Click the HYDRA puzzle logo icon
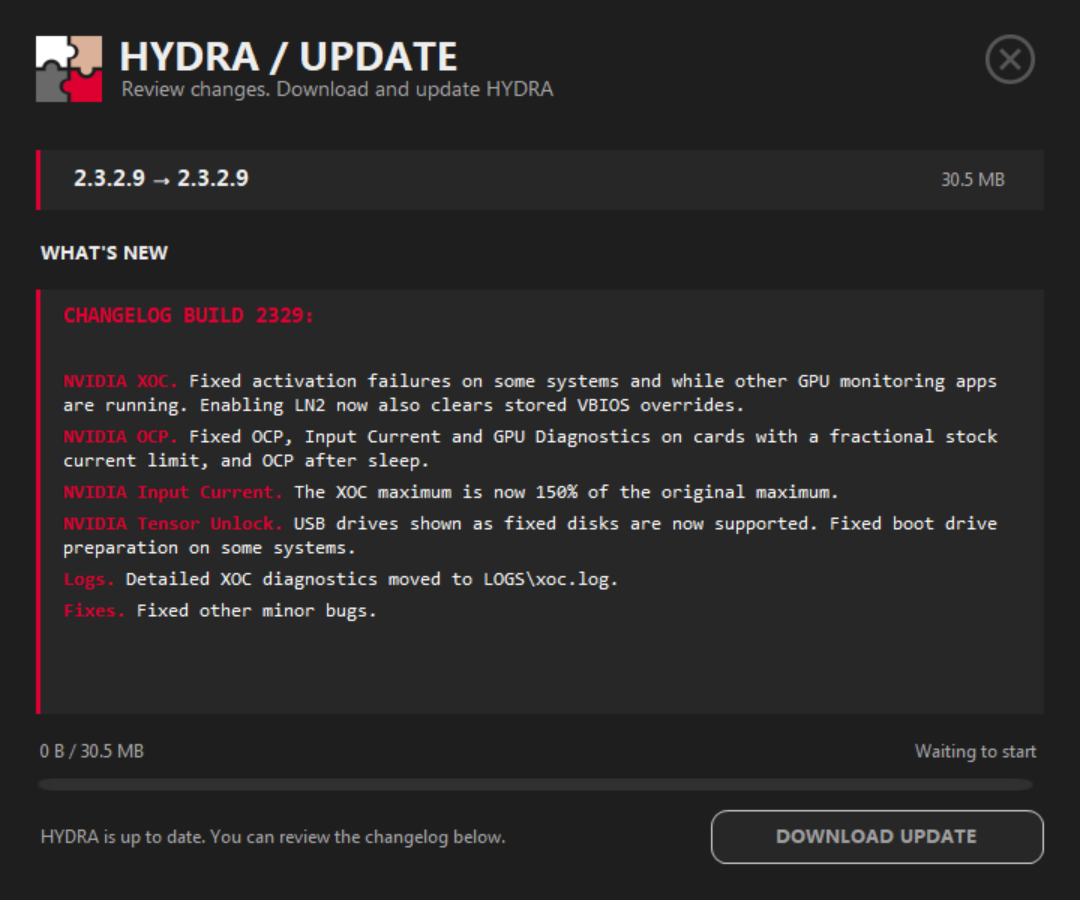Viewport: 1080px width, 900px height. click(69, 69)
